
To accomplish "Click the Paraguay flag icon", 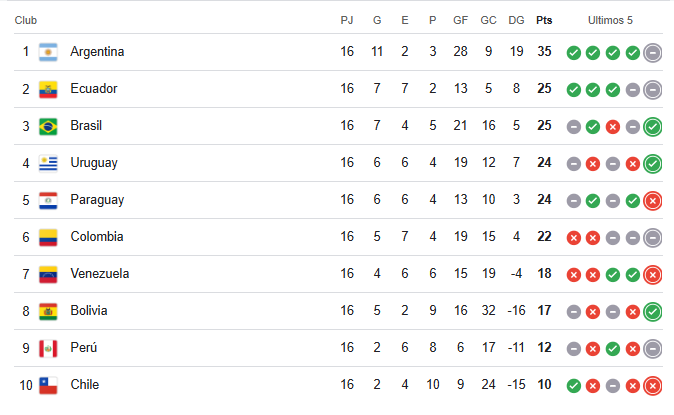I will (x=48, y=200).
